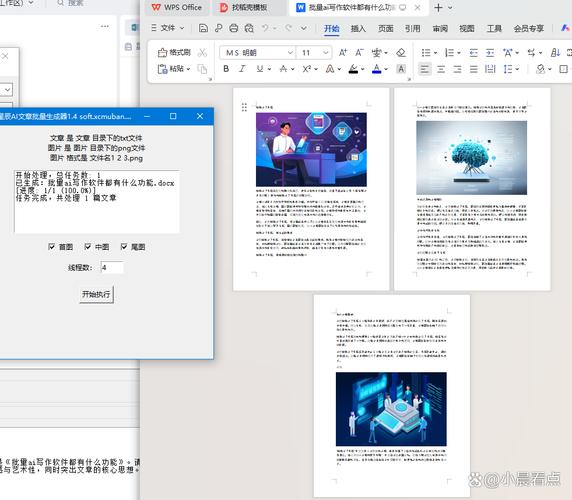Expand the 粘贴 paste options arrow

[x=188, y=69]
